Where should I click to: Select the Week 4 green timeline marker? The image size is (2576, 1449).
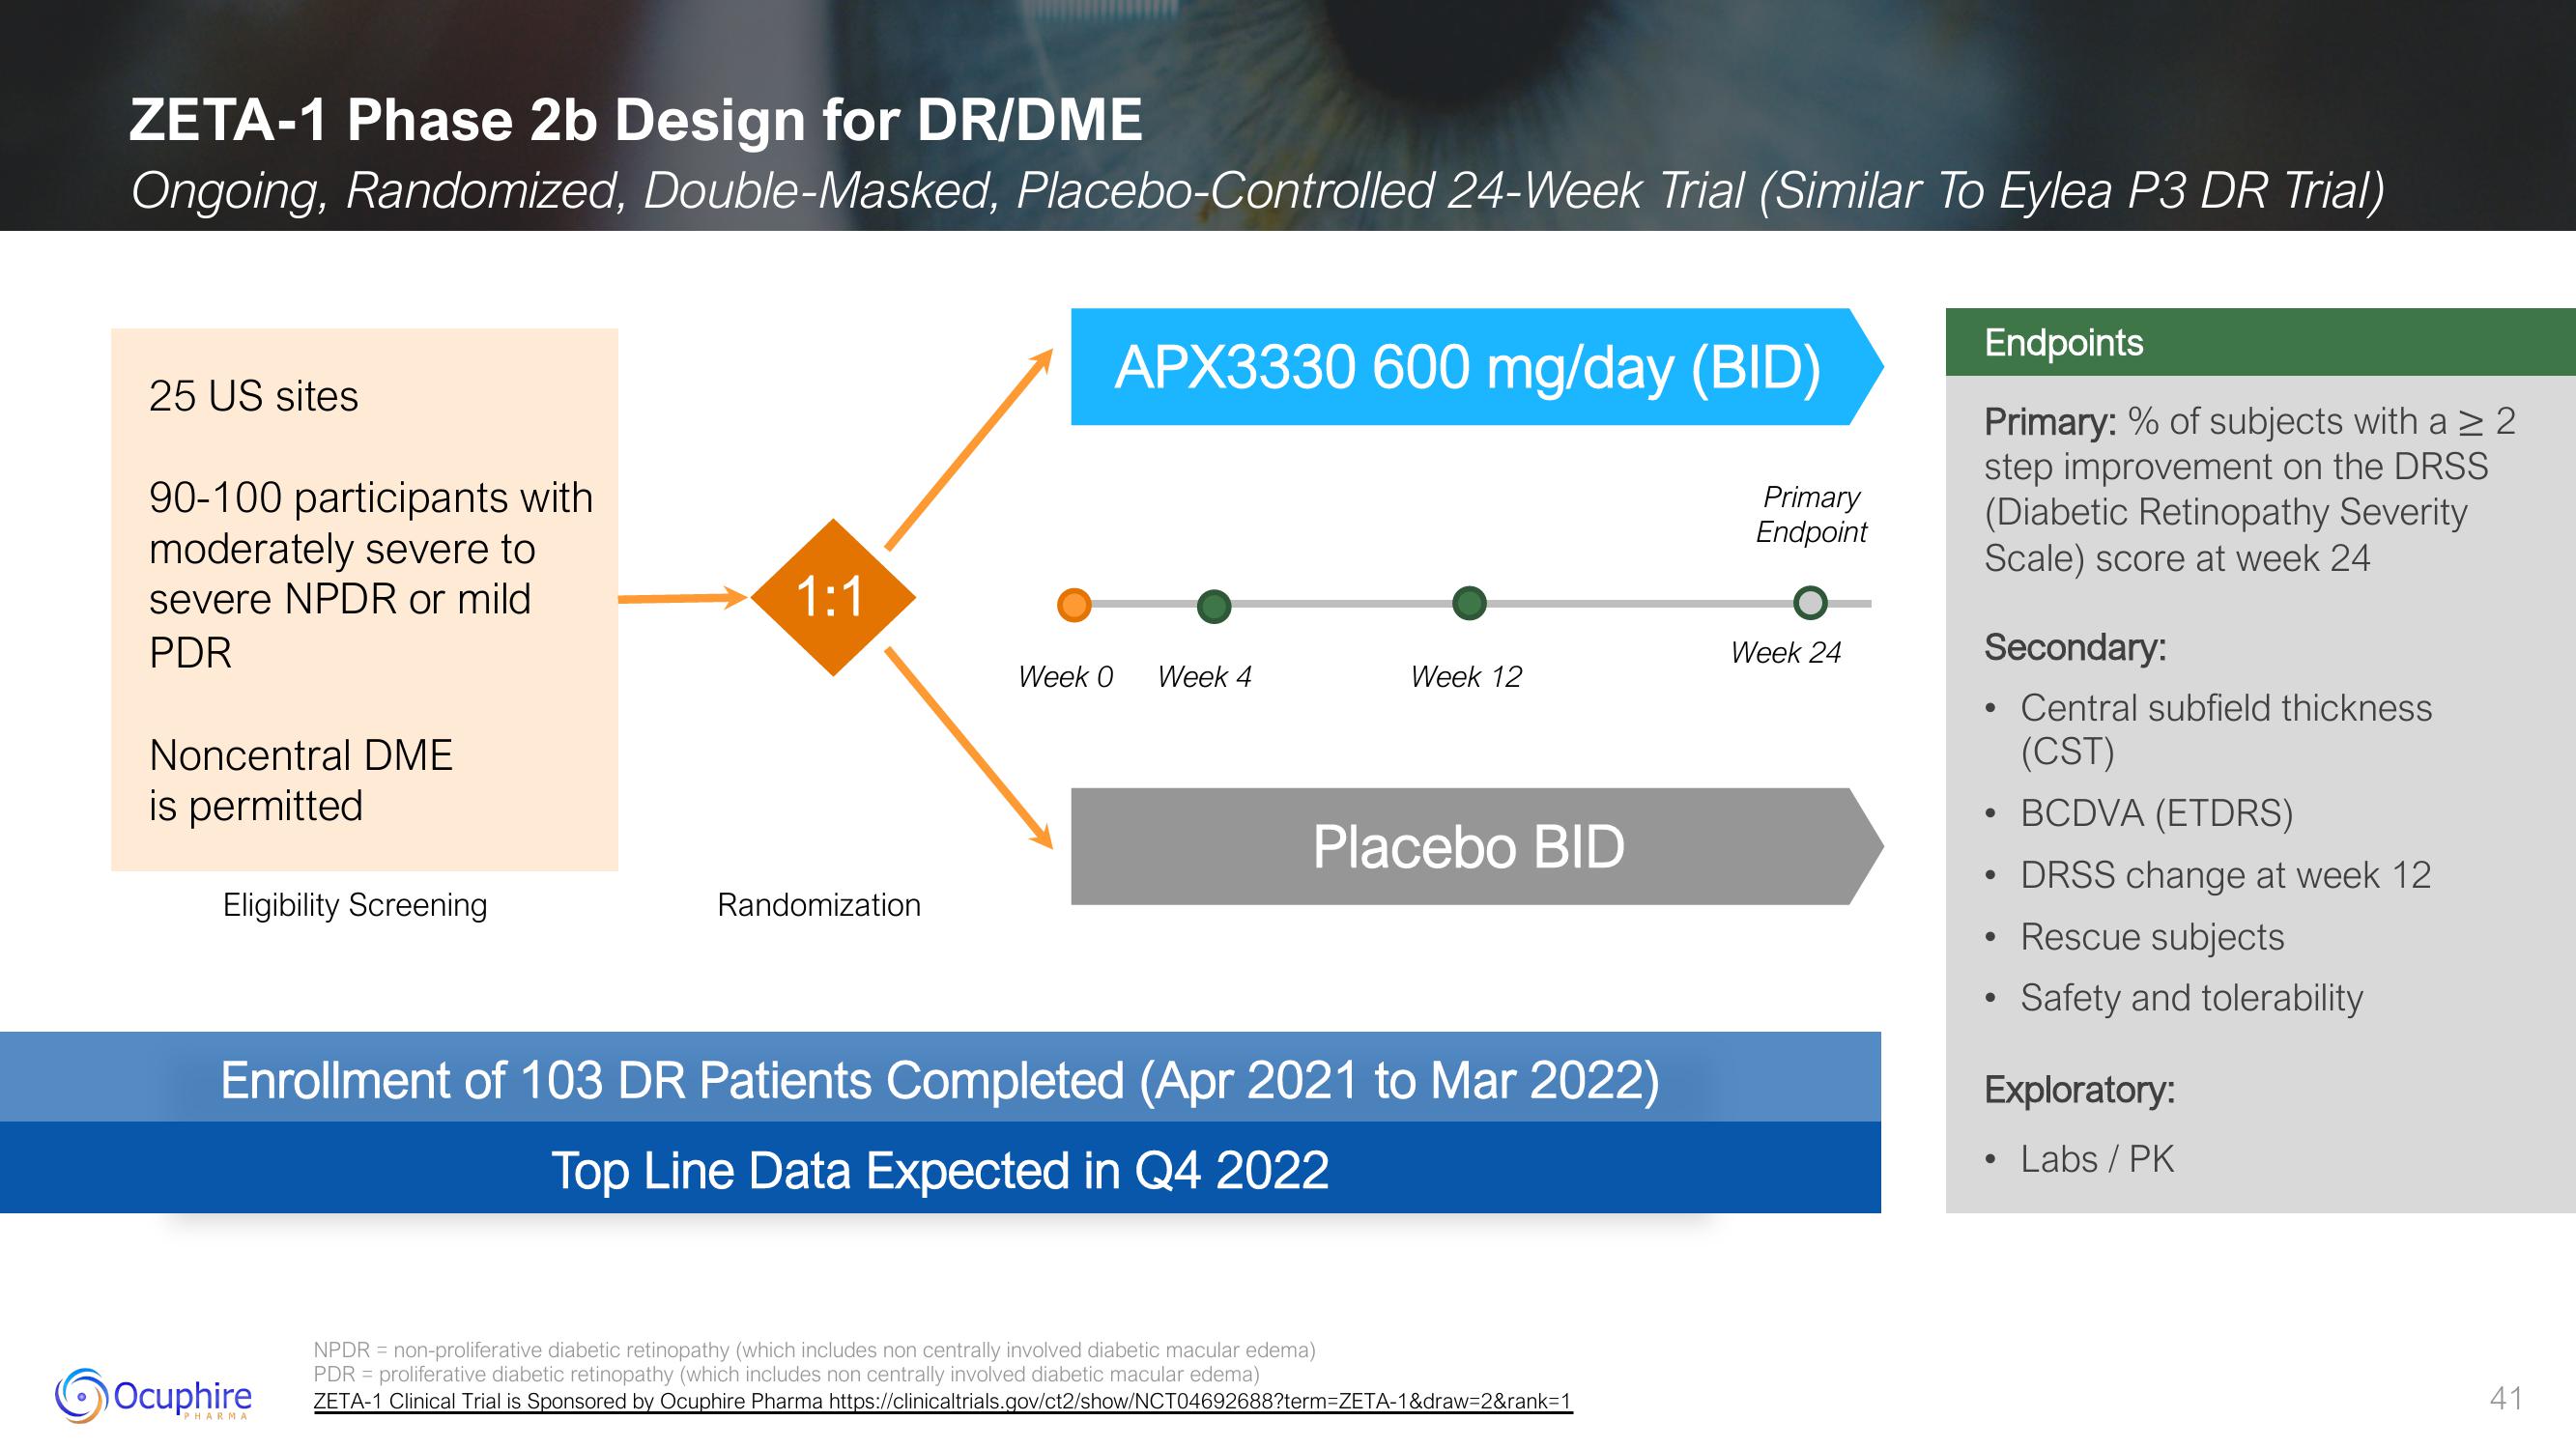pyautogui.click(x=1214, y=606)
